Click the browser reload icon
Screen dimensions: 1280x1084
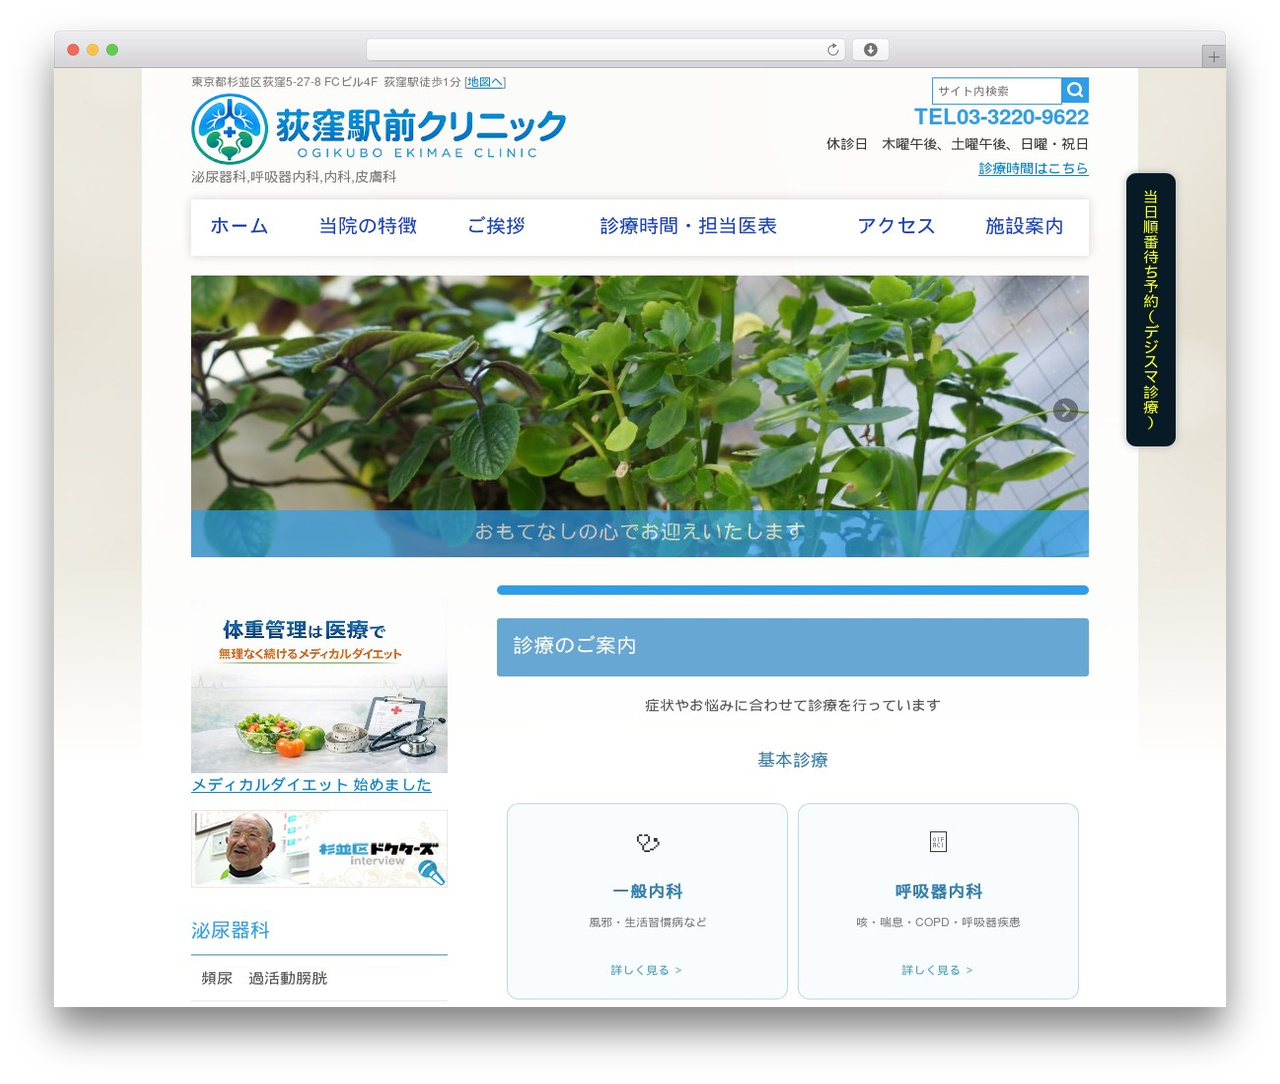pyautogui.click(x=833, y=50)
